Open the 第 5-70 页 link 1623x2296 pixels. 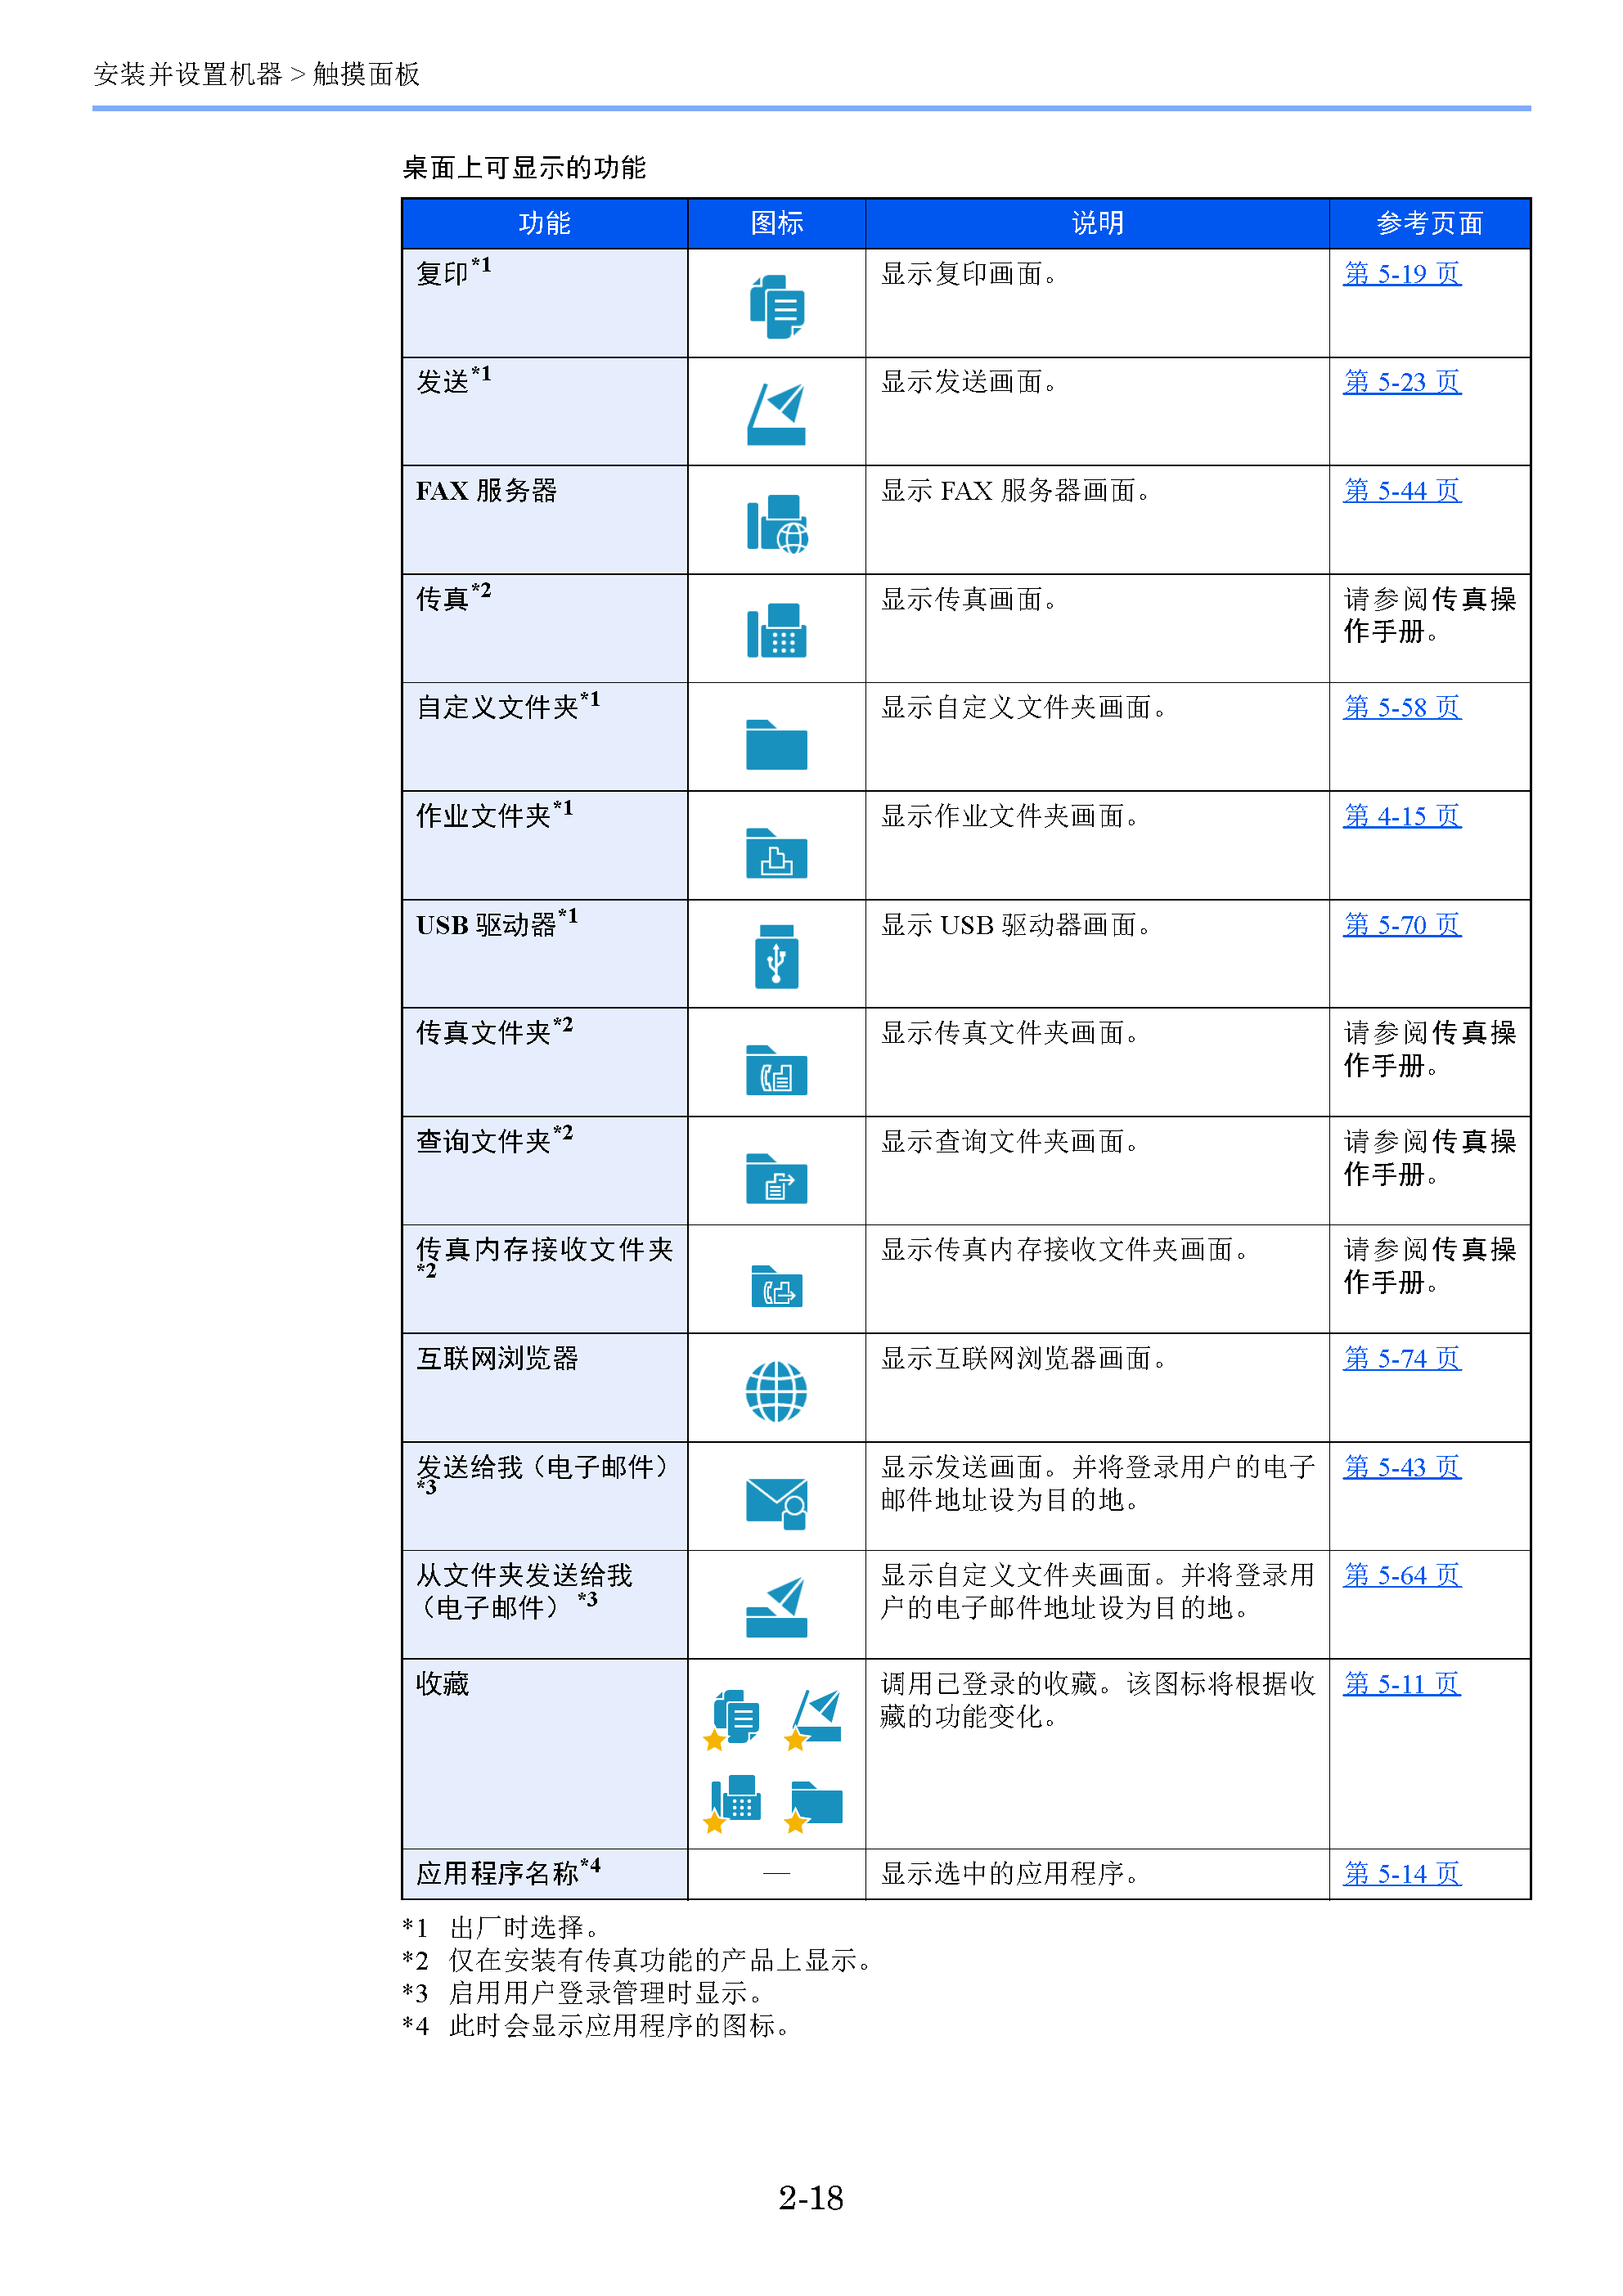(x=1402, y=924)
